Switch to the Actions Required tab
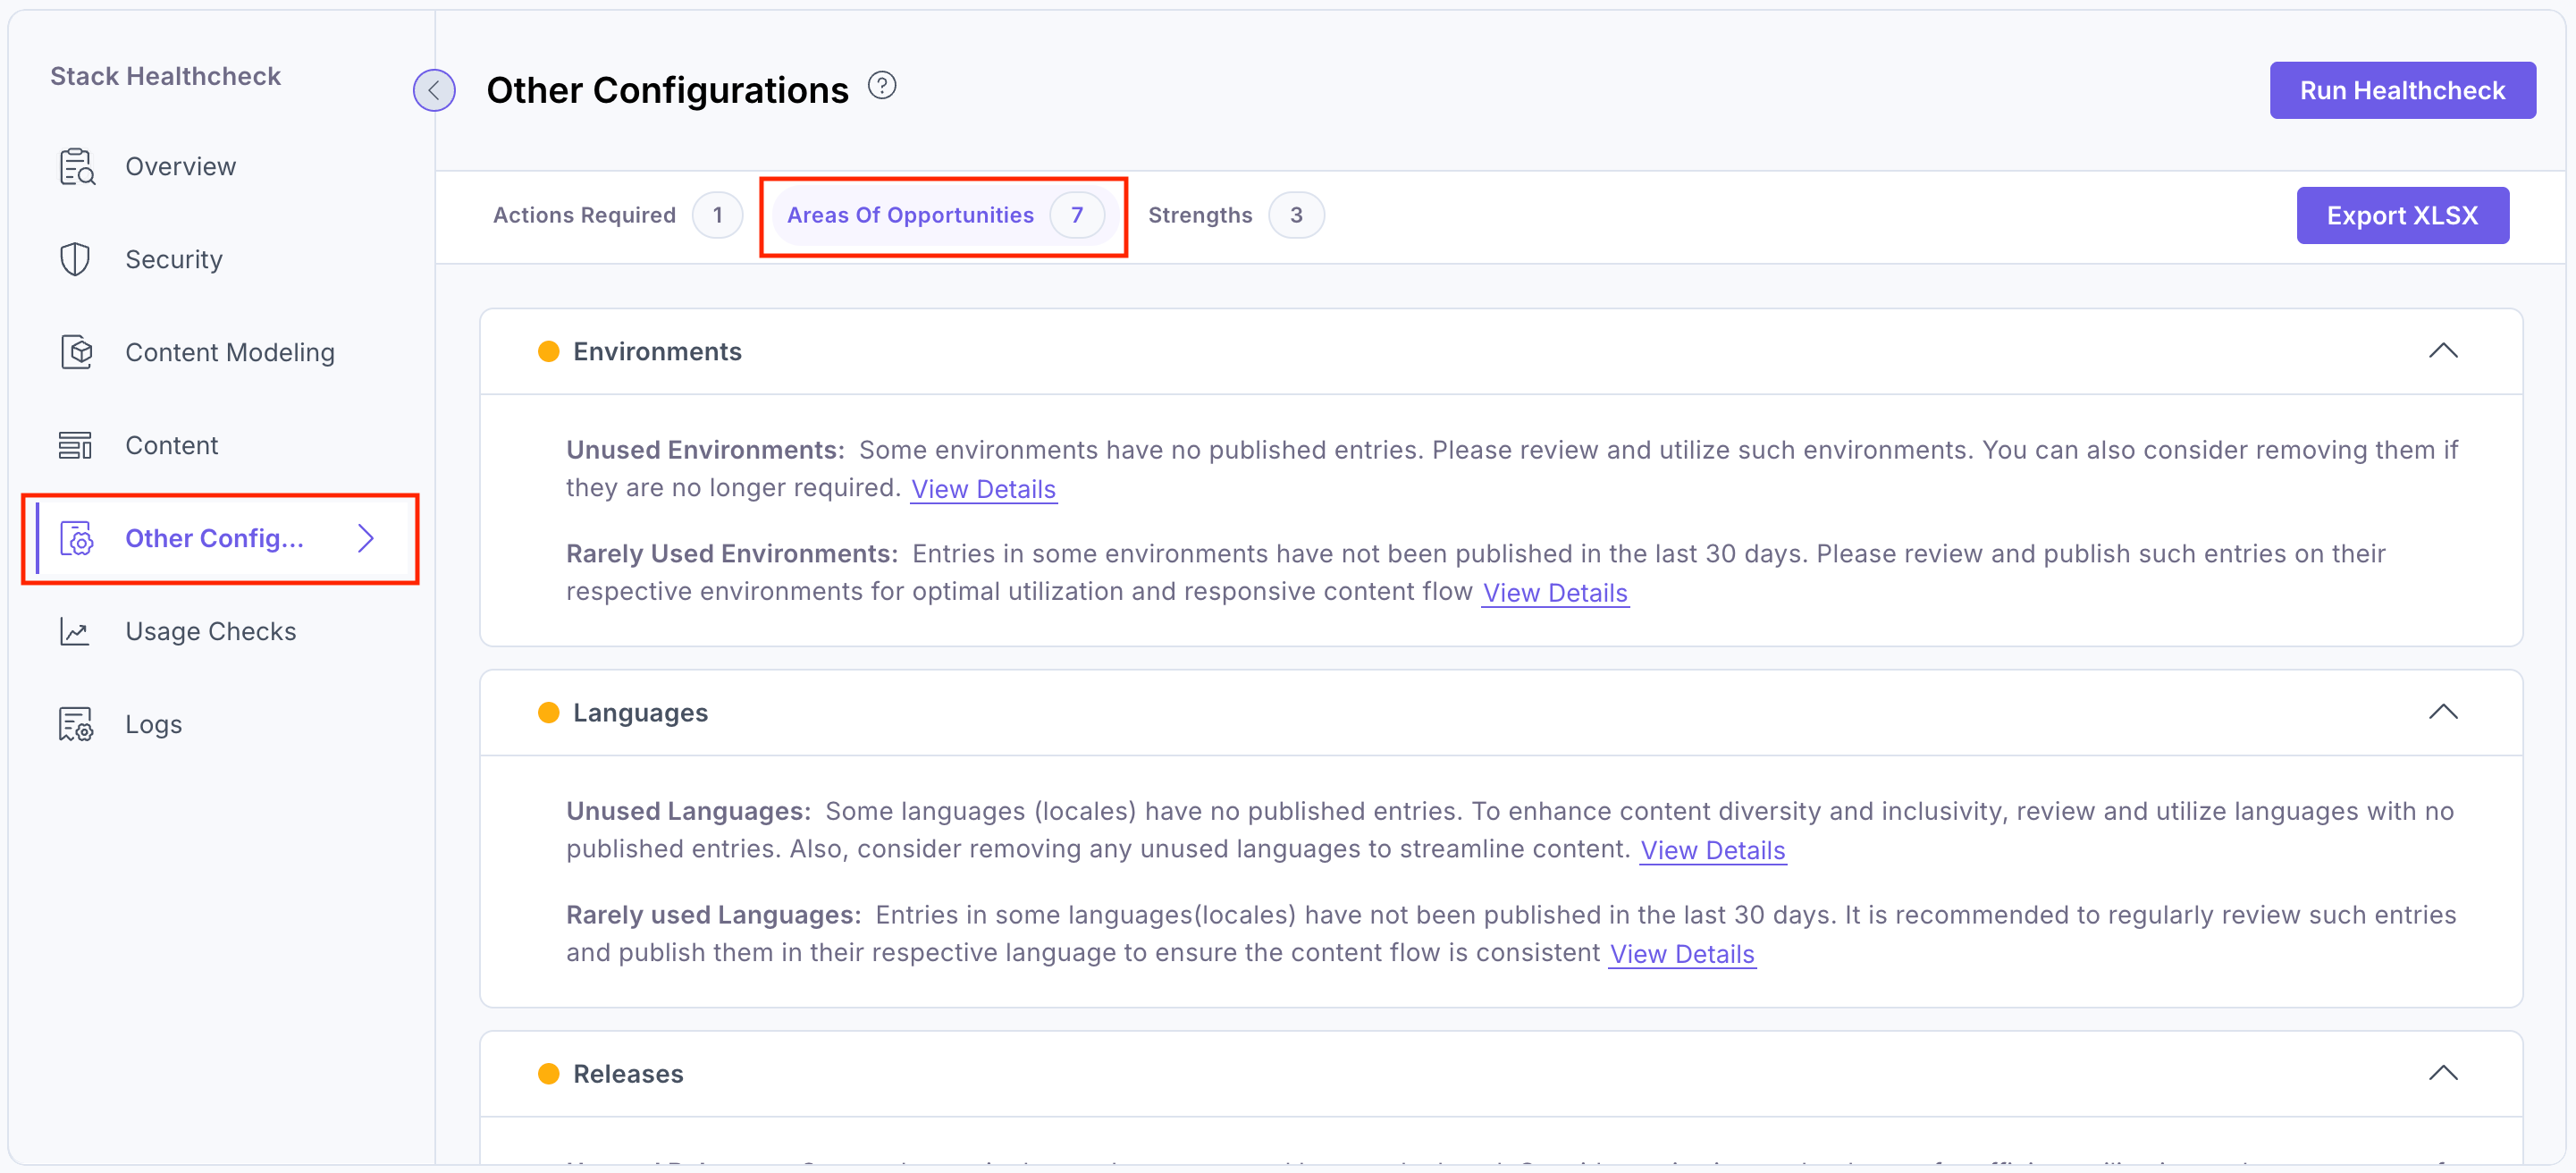Screen dimensions: 2576x1173 pos(584,214)
